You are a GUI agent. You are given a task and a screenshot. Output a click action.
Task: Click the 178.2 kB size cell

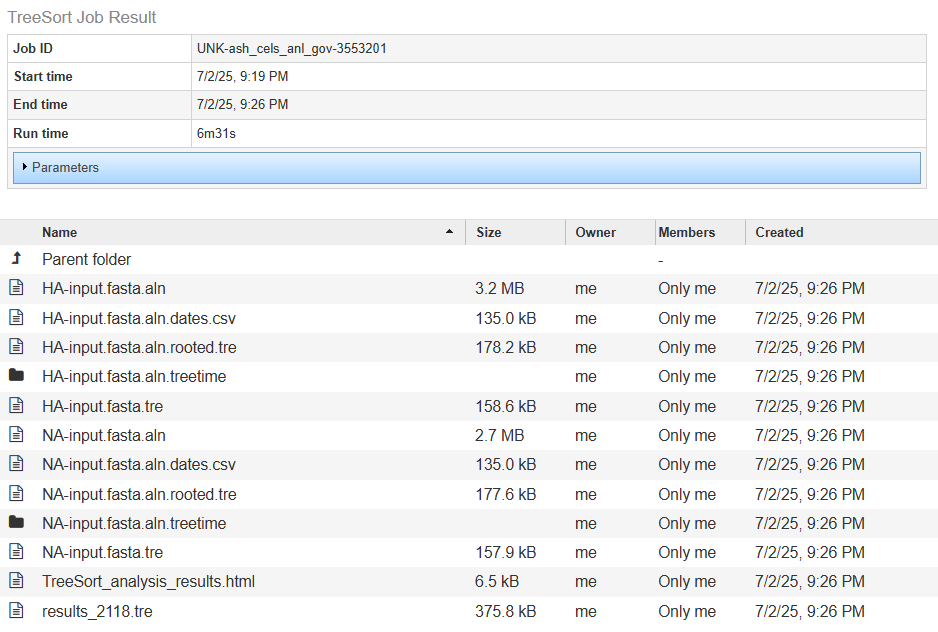[x=505, y=348]
